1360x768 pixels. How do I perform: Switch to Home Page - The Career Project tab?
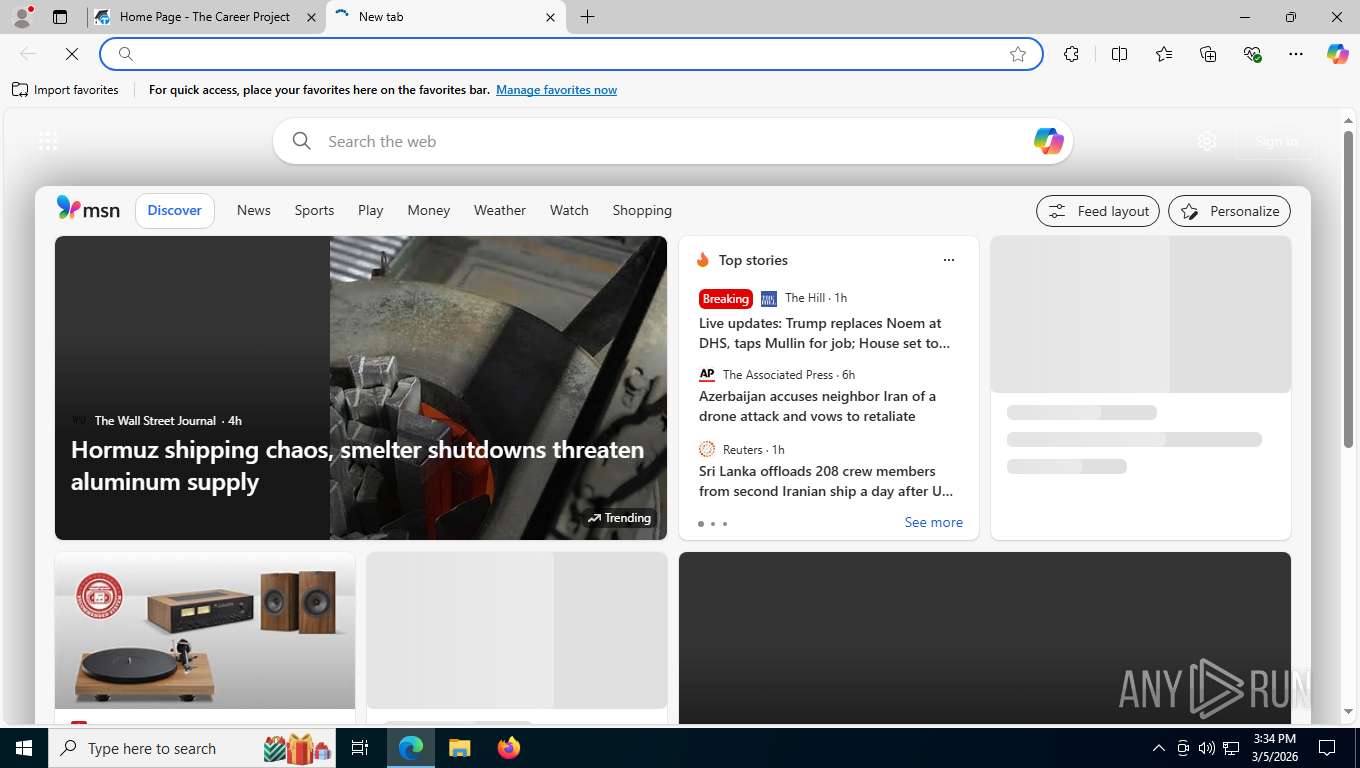(205, 17)
